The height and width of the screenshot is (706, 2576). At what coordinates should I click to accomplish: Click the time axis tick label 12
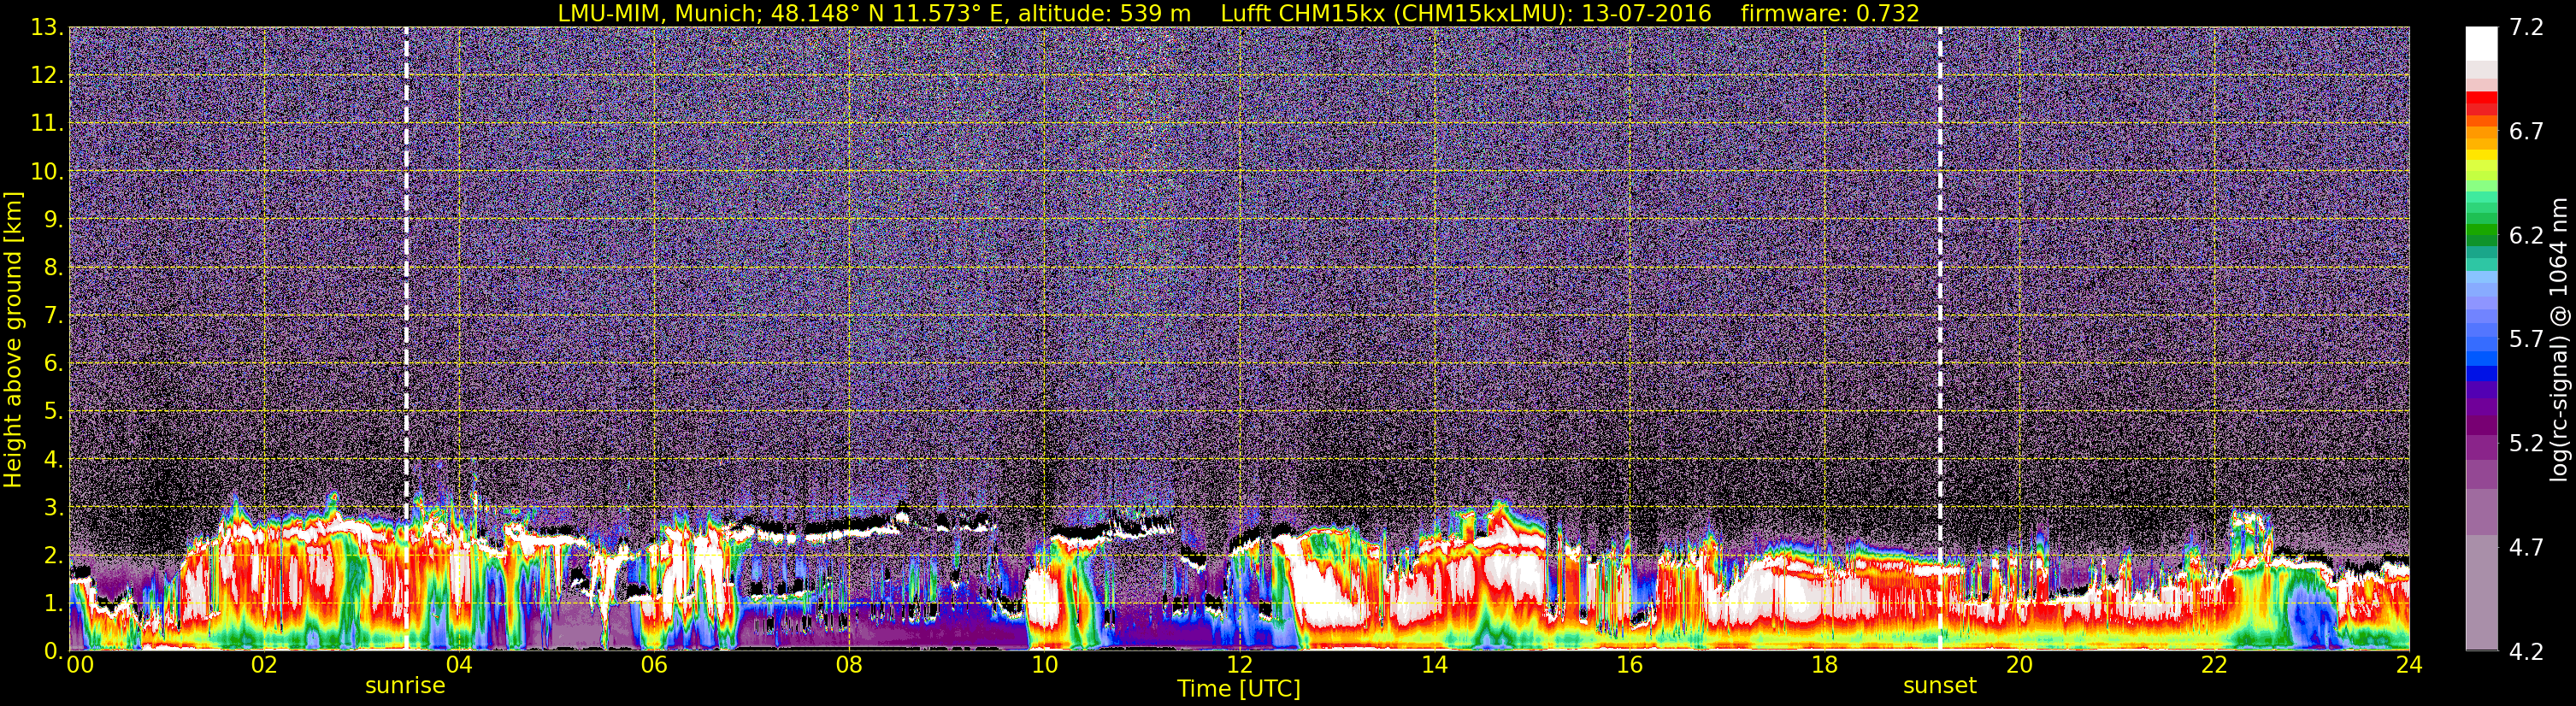tap(1239, 666)
